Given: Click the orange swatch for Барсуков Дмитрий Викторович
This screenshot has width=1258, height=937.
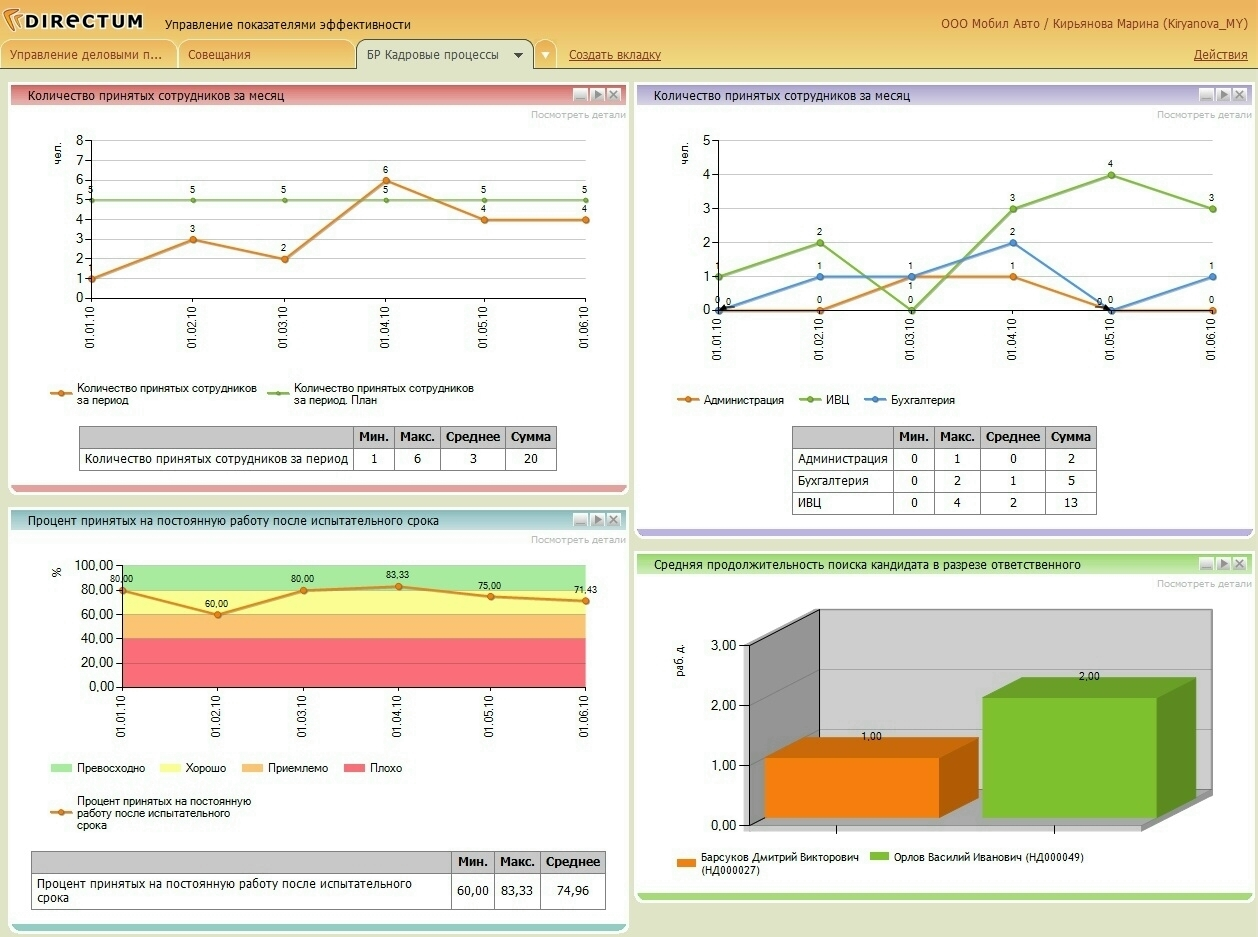Looking at the screenshot, I should (x=686, y=862).
